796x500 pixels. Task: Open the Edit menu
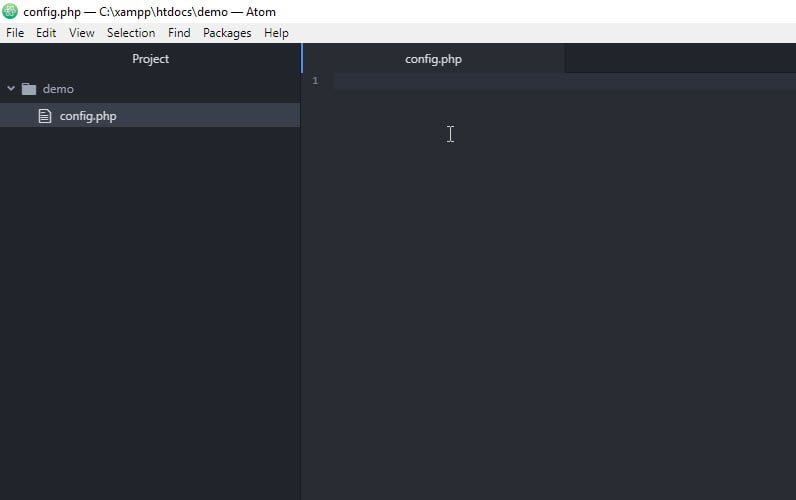coord(46,33)
